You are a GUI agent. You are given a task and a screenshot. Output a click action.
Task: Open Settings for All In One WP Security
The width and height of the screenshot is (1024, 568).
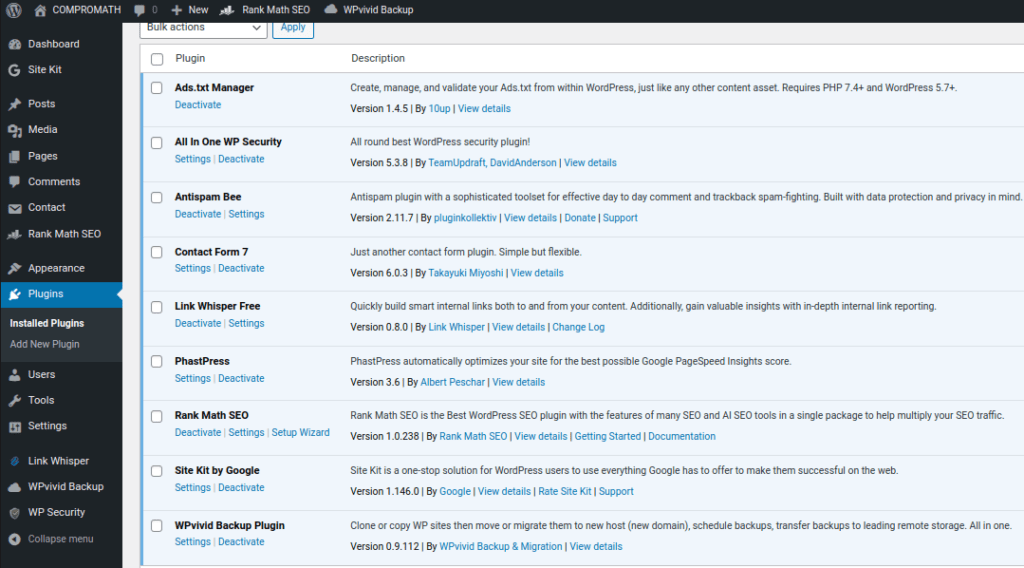click(x=193, y=159)
